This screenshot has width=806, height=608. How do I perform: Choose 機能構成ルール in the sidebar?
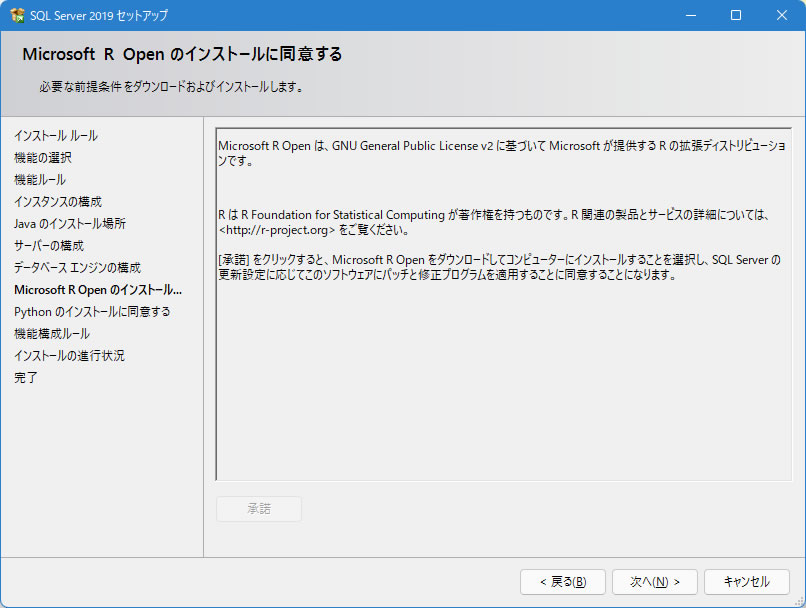(52, 333)
